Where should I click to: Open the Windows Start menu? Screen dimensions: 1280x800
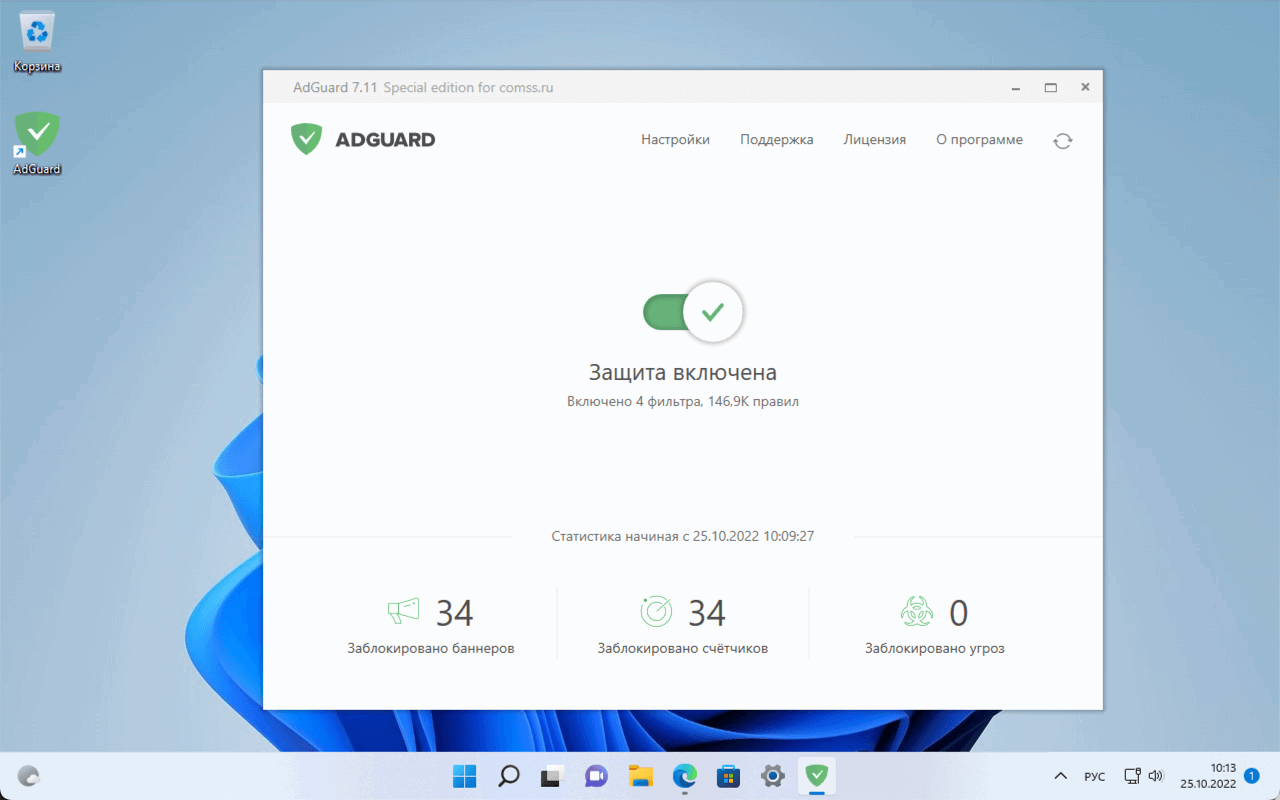tap(465, 775)
